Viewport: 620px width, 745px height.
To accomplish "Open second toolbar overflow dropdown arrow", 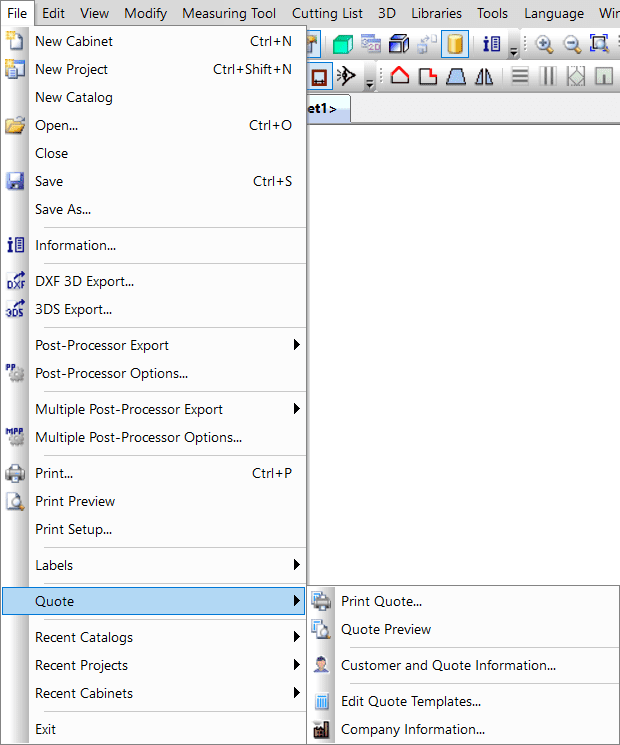I will (370, 84).
